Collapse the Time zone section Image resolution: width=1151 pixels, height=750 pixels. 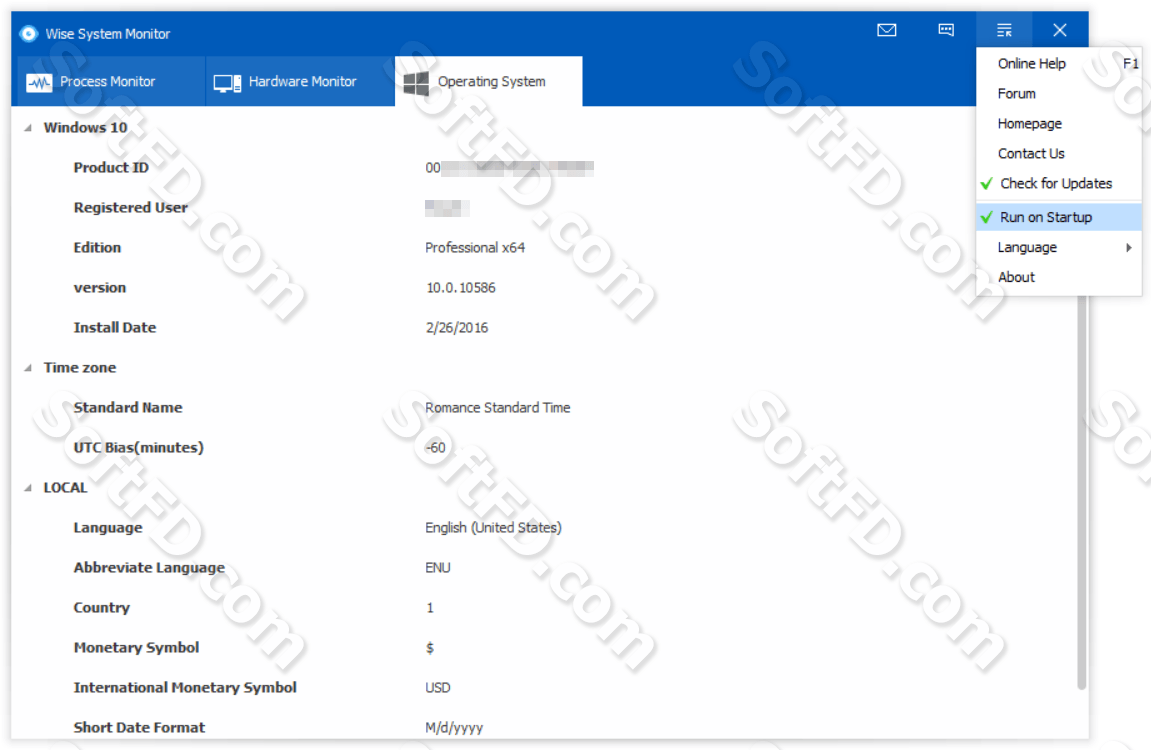(x=28, y=368)
